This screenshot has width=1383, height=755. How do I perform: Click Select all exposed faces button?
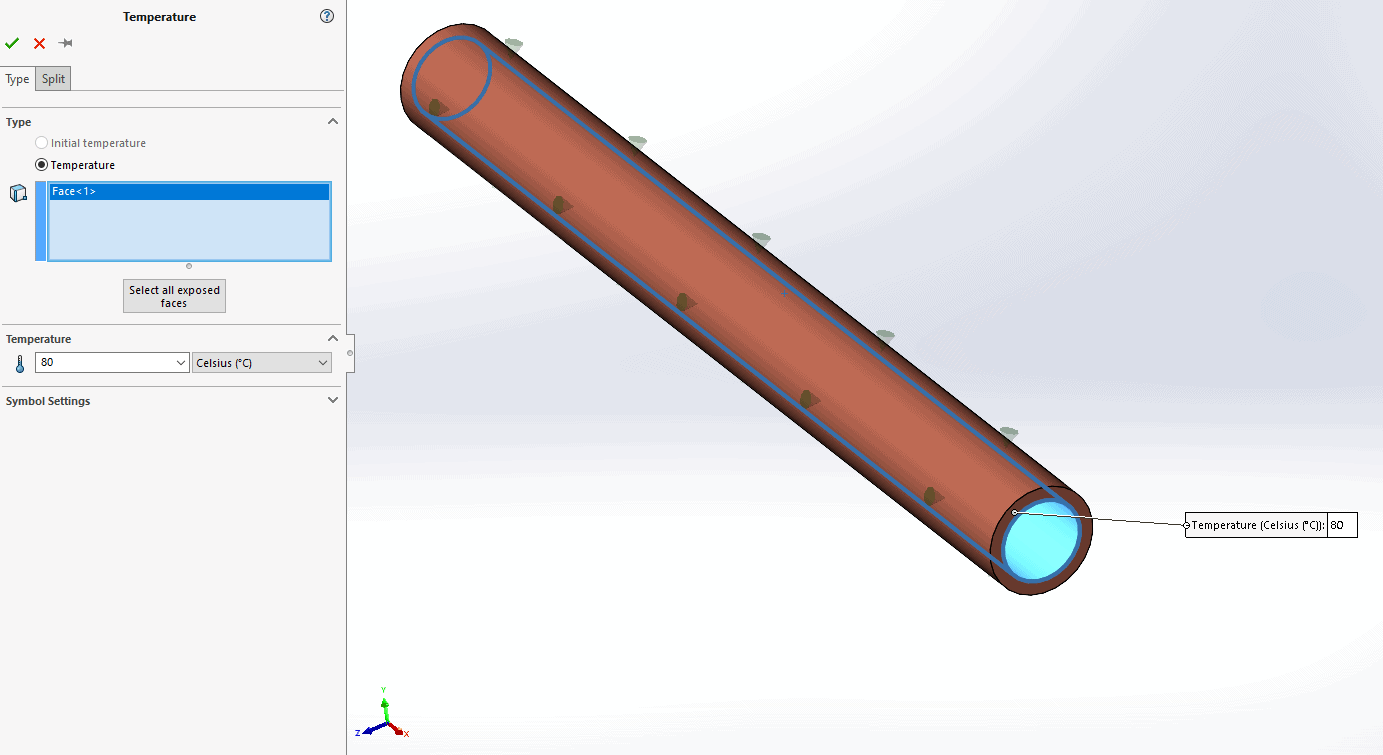[174, 296]
